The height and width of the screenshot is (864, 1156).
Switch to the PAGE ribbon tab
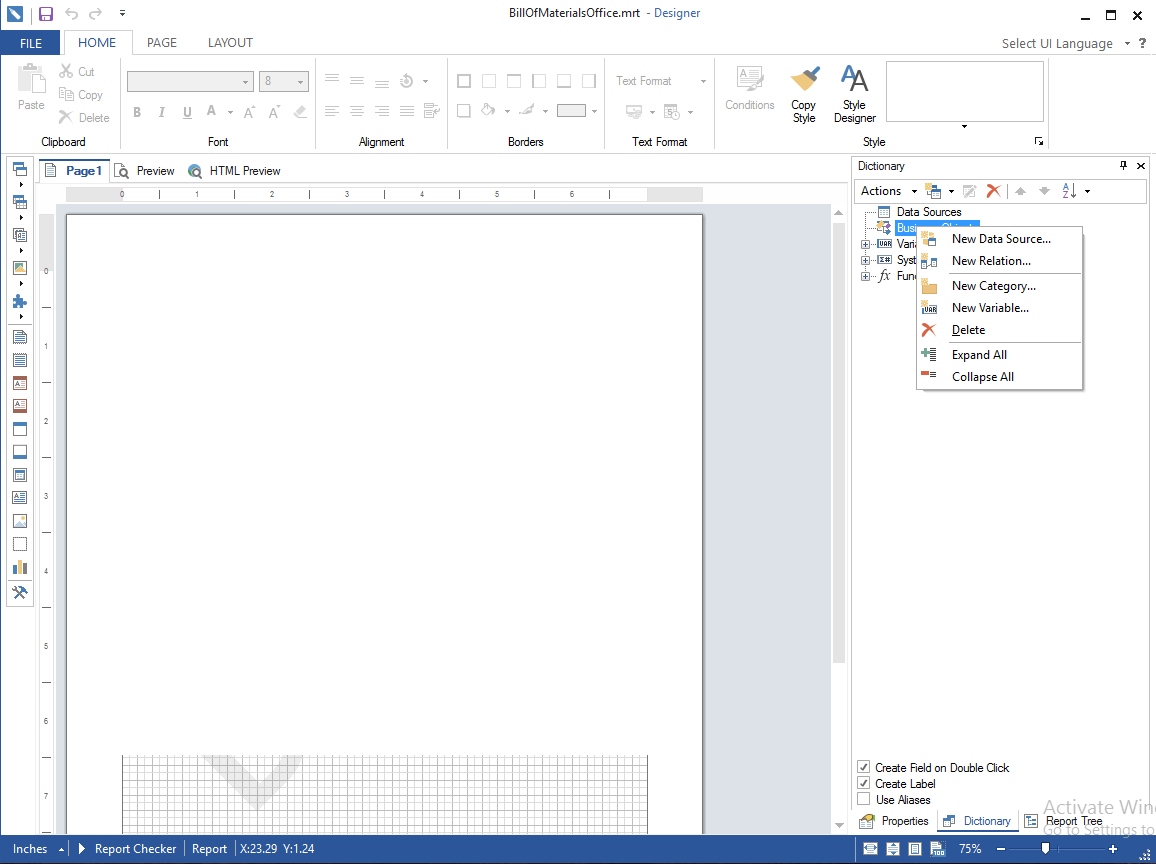161,43
